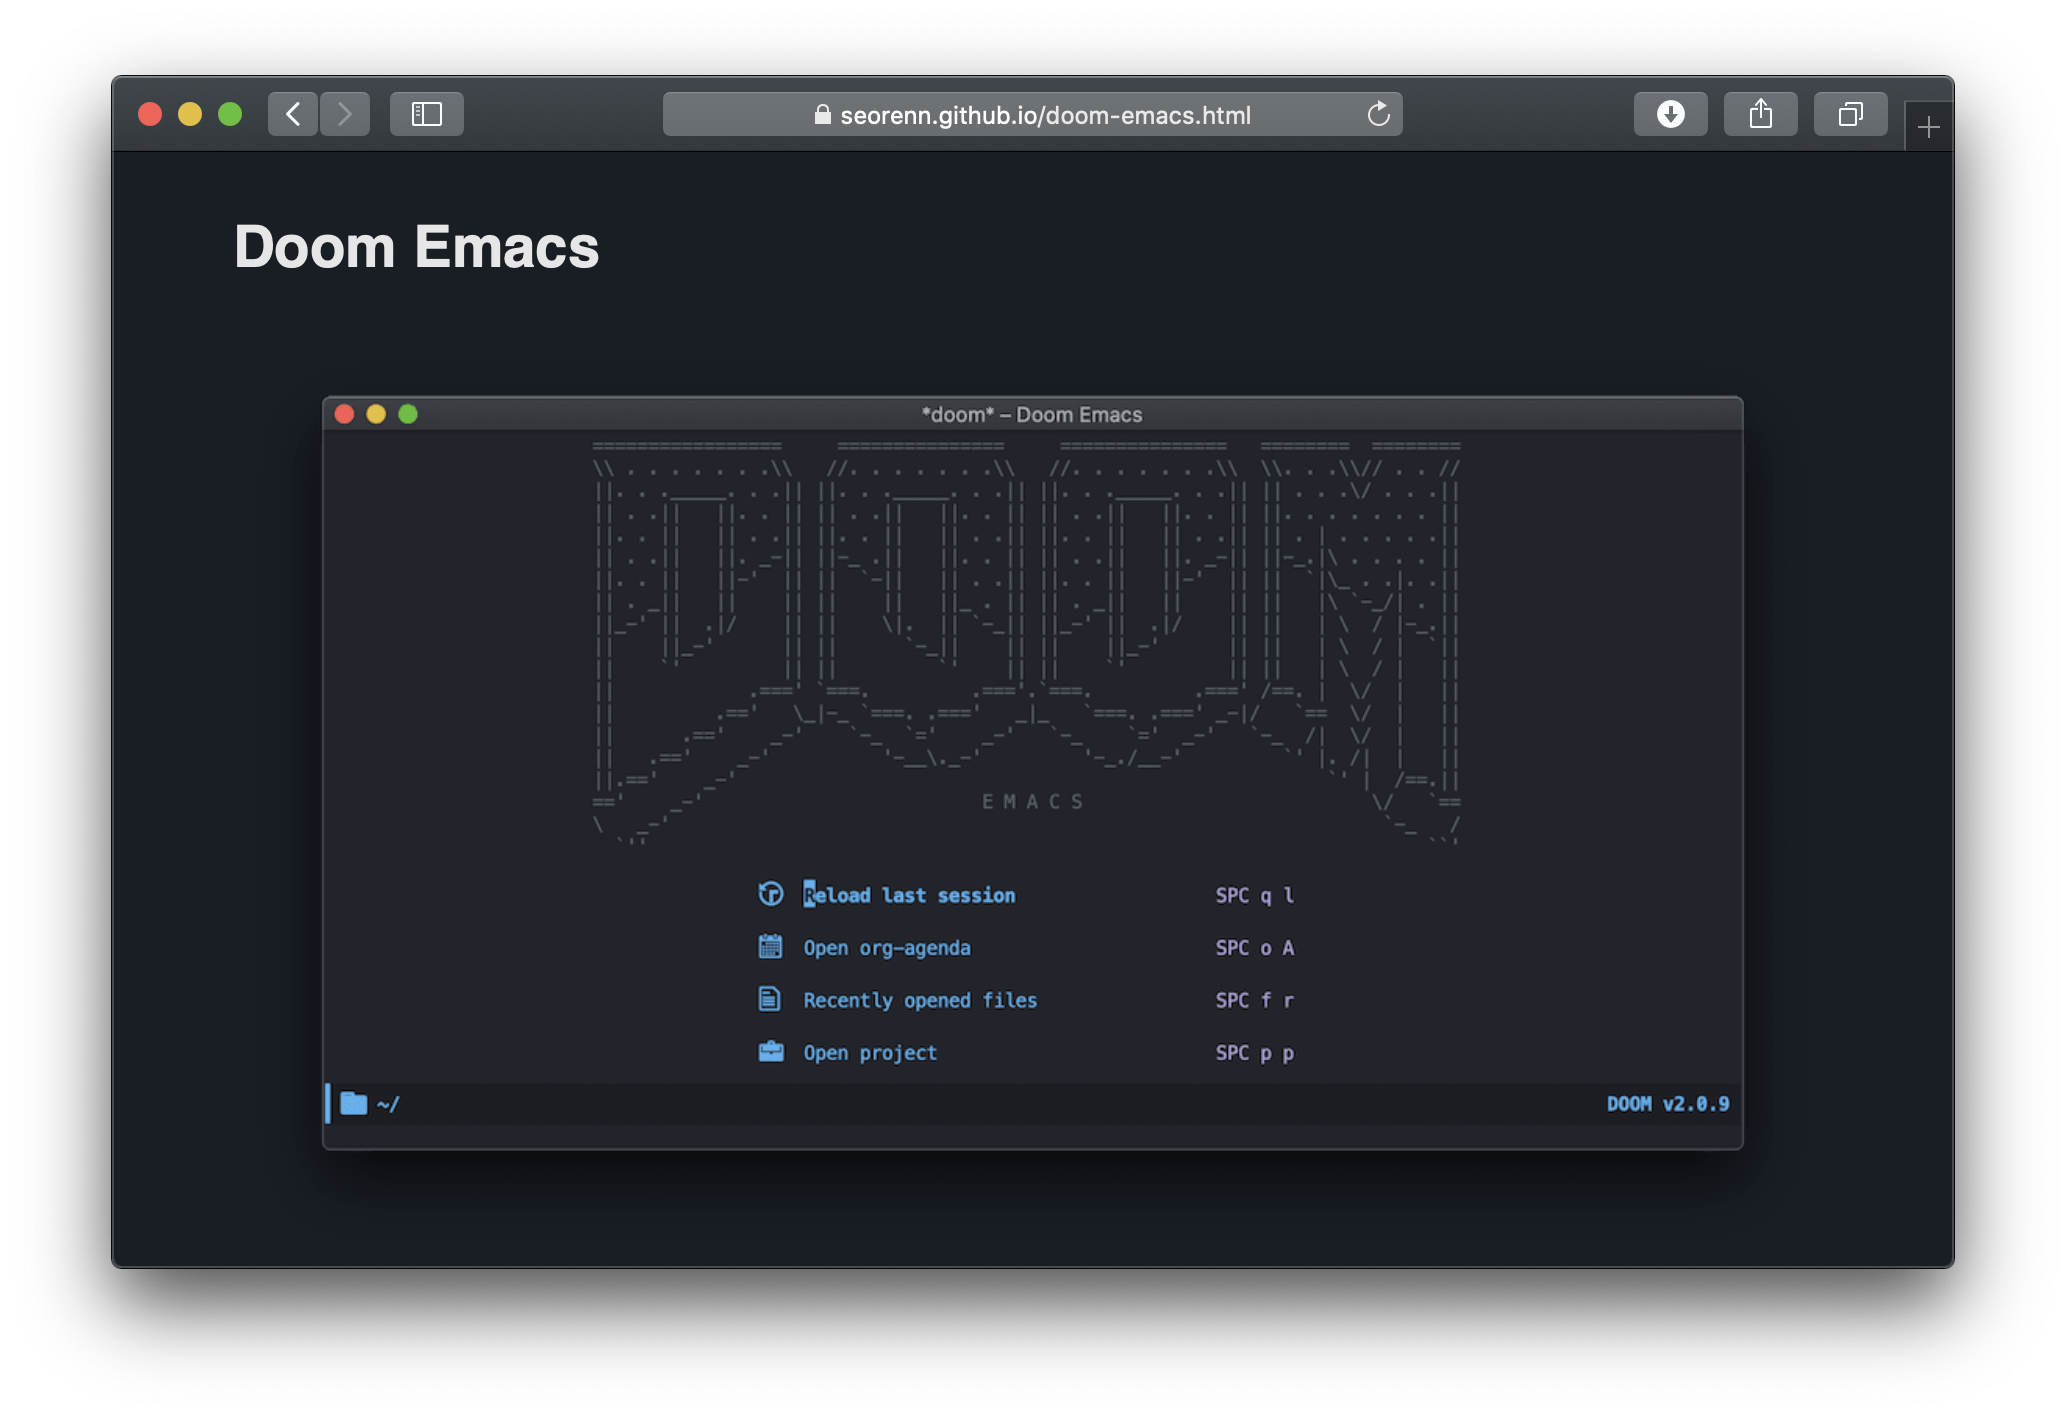Click the share icon in toolbar
The height and width of the screenshot is (1416, 2066).
1760,114
